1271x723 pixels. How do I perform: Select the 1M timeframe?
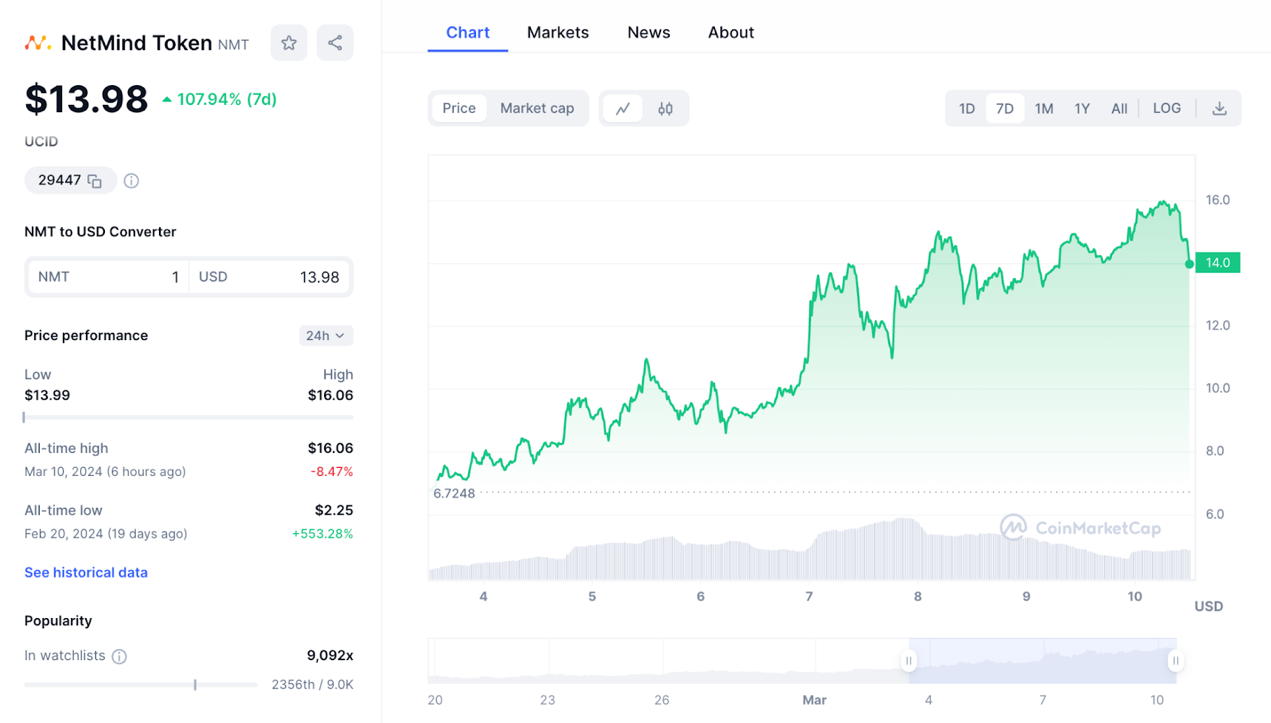[1044, 108]
